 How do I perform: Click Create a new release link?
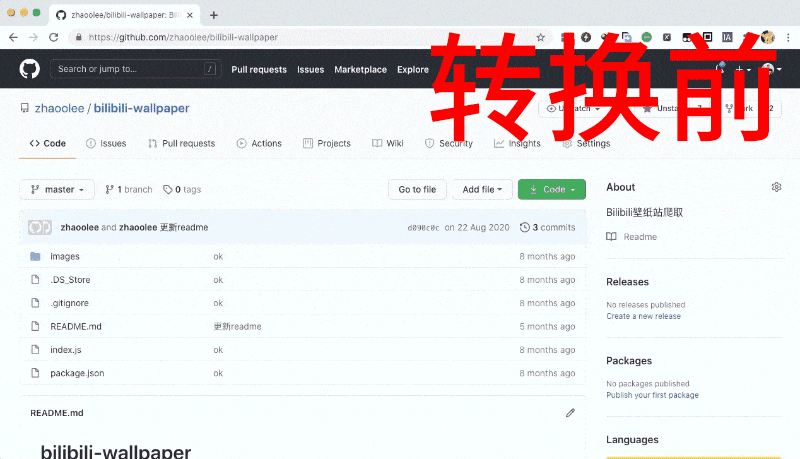click(x=643, y=316)
